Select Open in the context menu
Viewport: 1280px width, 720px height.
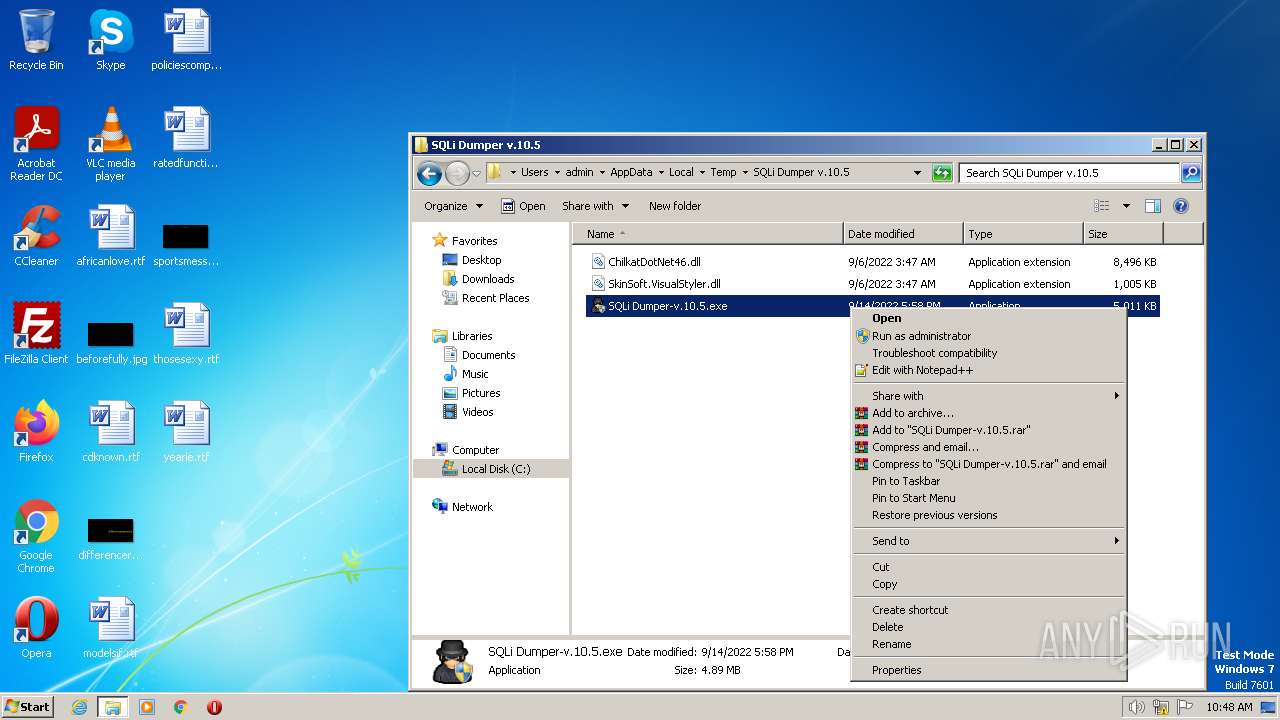pyautogui.click(x=988, y=319)
